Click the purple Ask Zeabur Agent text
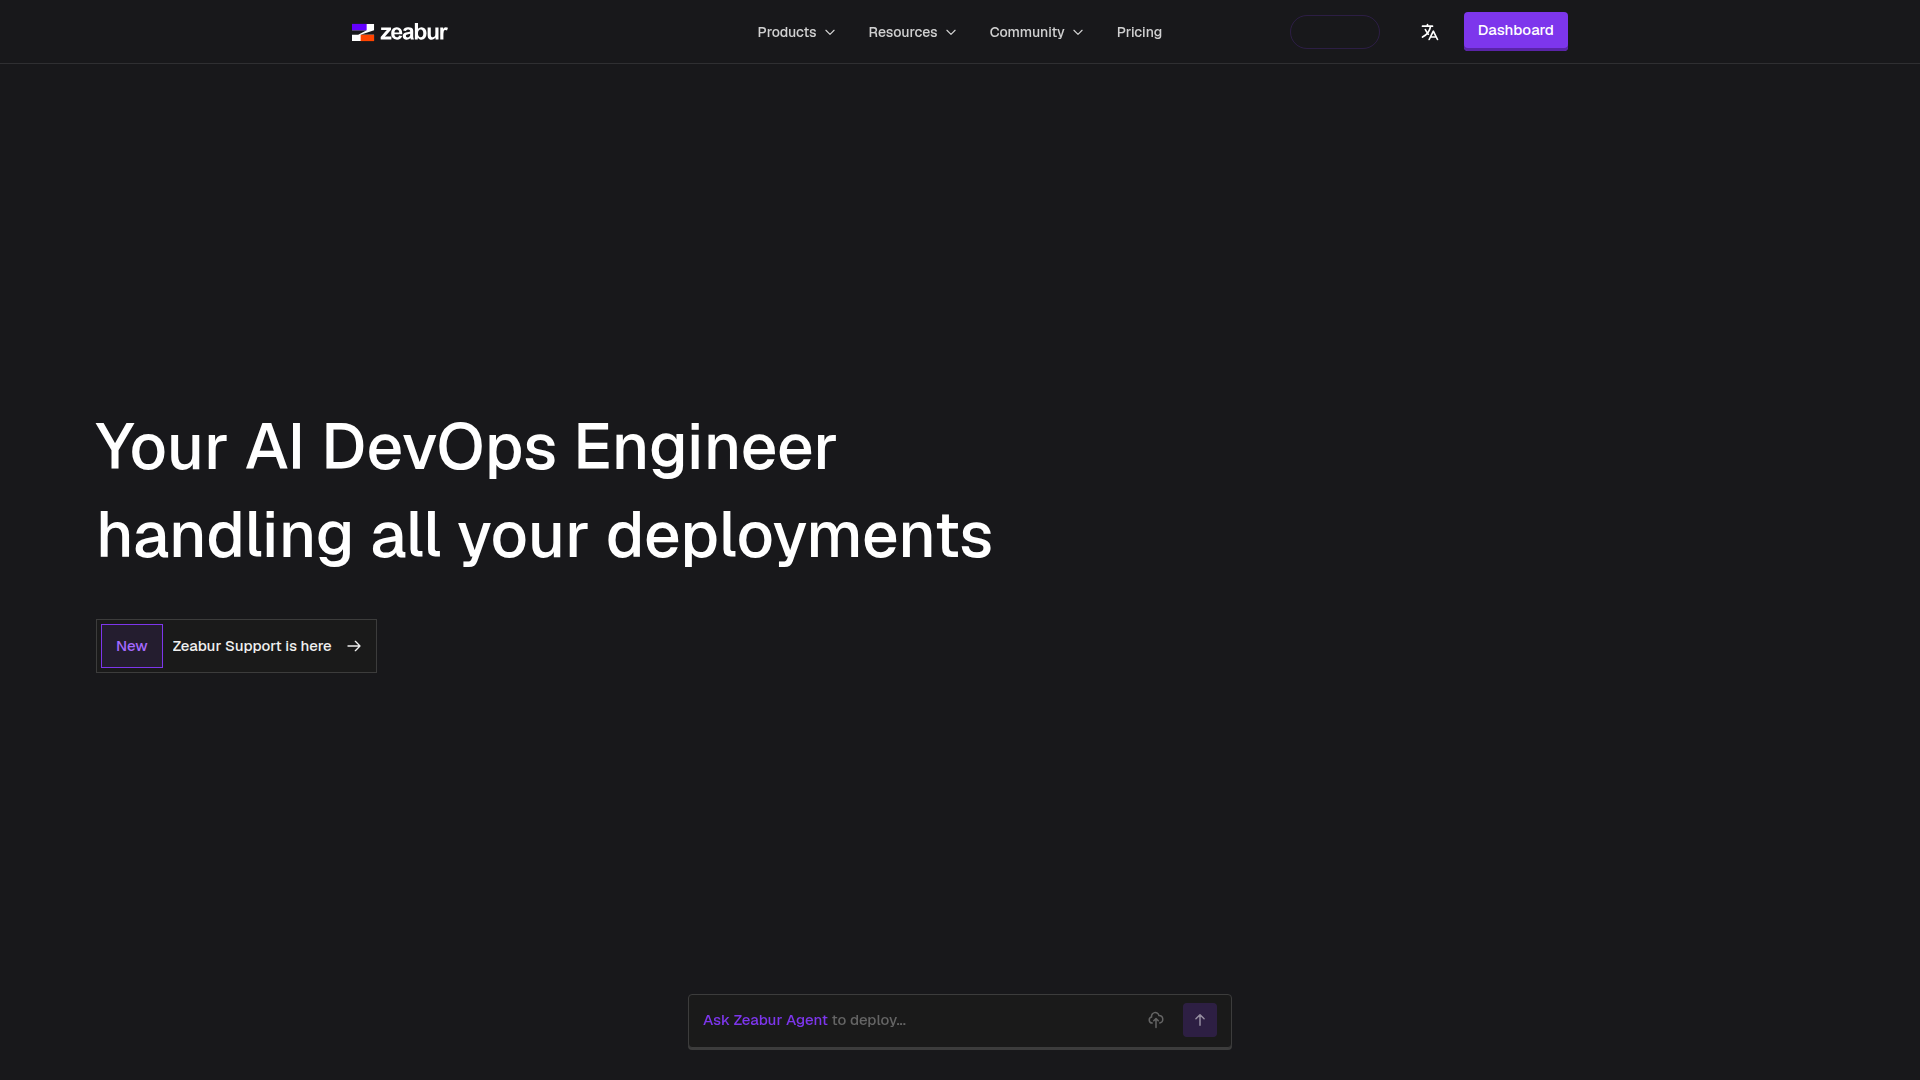 point(765,1020)
